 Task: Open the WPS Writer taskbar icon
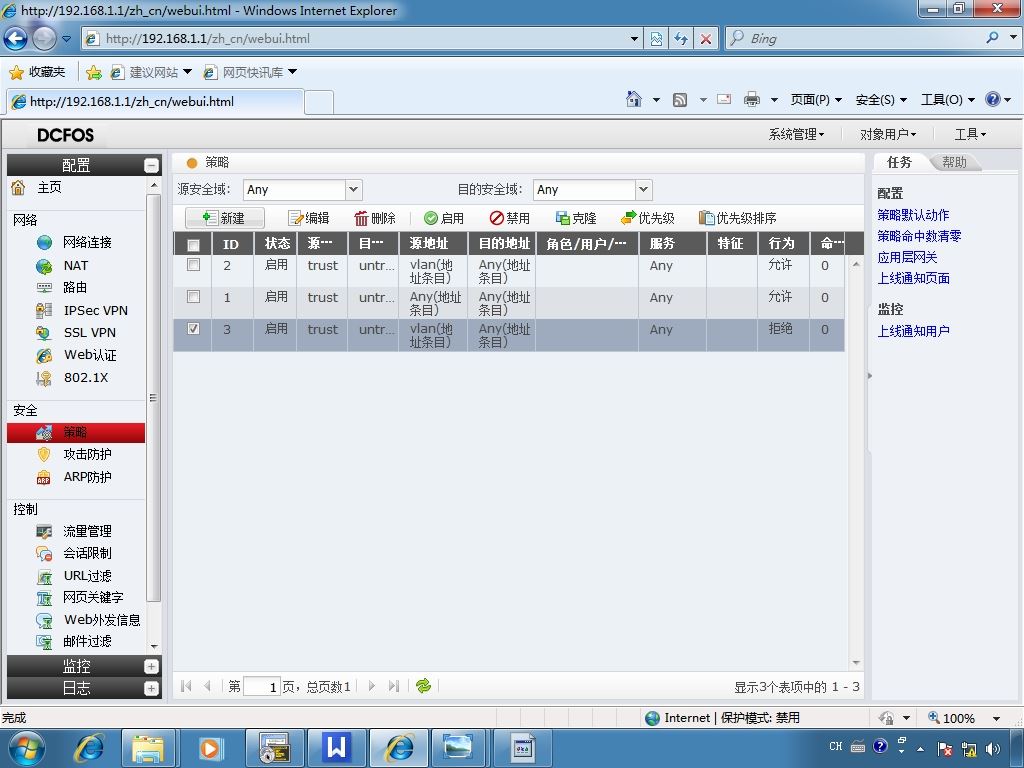tap(336, 748)
